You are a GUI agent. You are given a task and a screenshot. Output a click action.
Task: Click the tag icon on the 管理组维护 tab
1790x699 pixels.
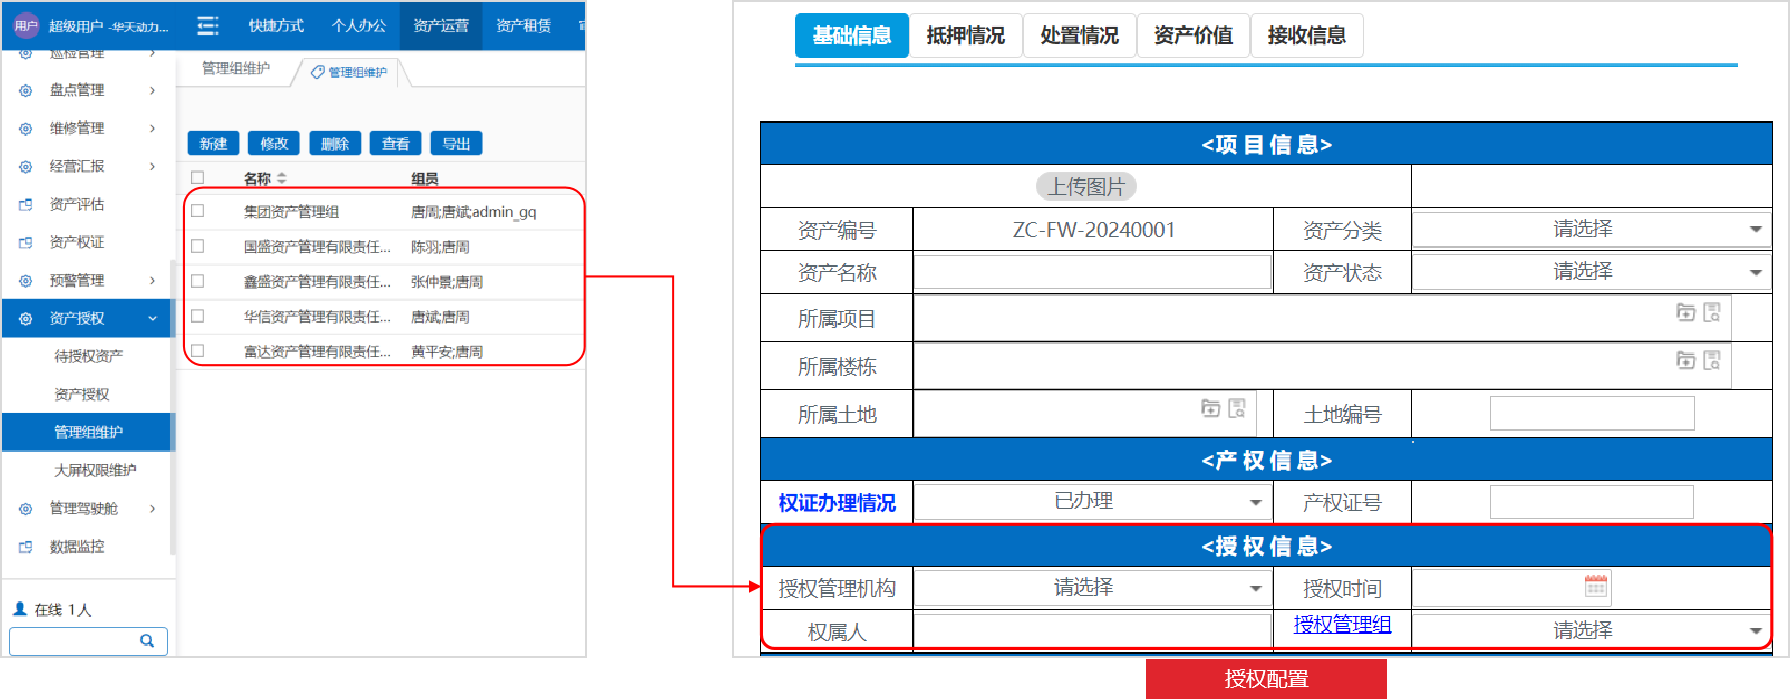(x=318, y=72)
